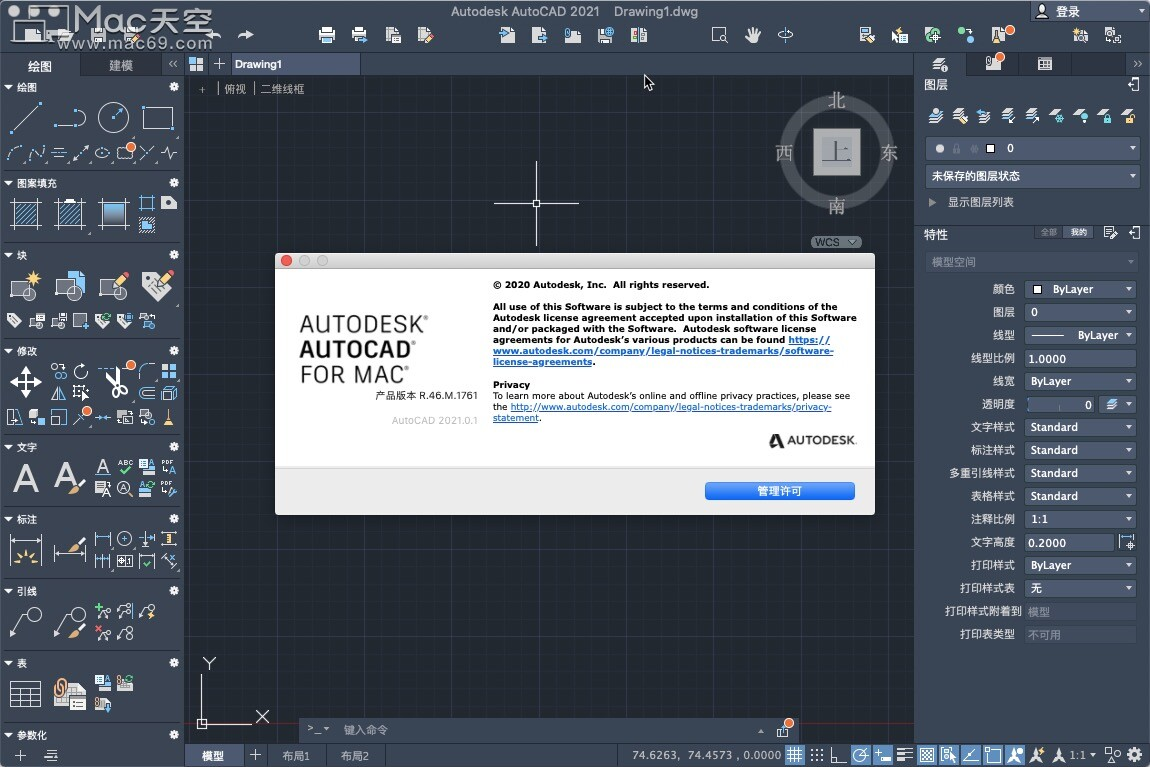Image resolution: width=1150 pixels, height=767 pixels.
Task: Open the 未保存的图层状态 dropdown
Action: [1032, 176]
